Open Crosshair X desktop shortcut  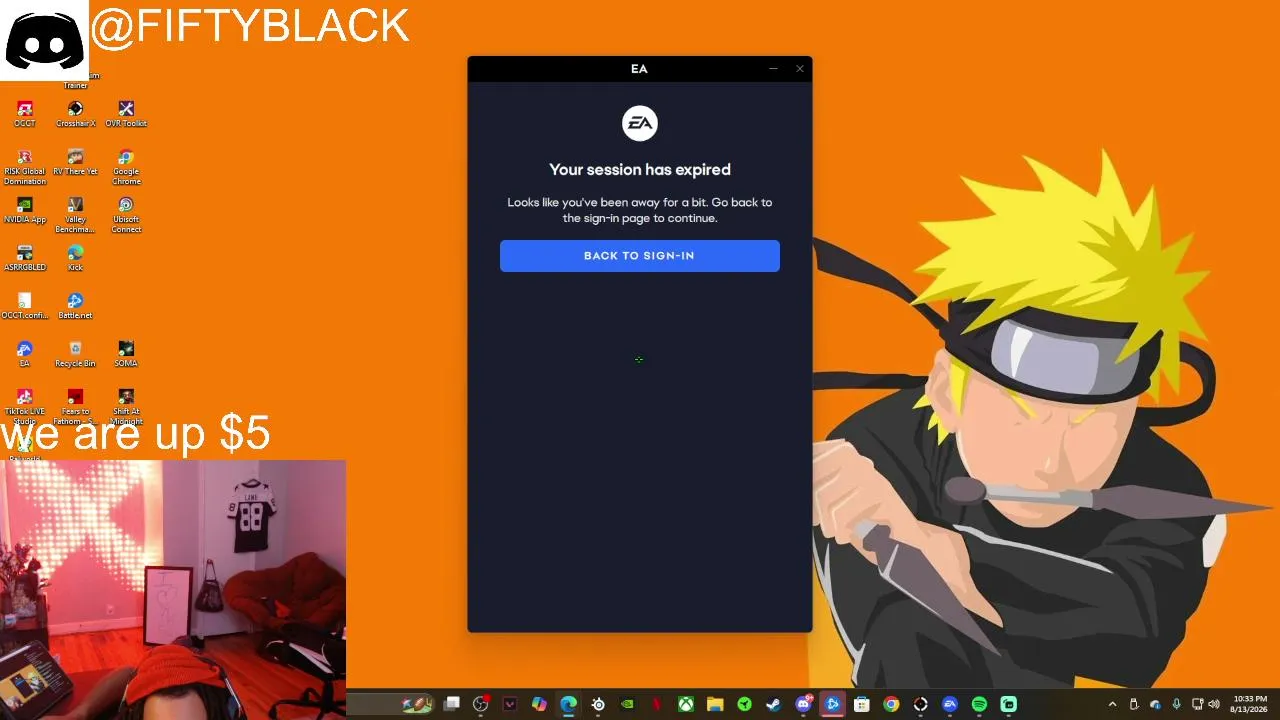[75, 114]
